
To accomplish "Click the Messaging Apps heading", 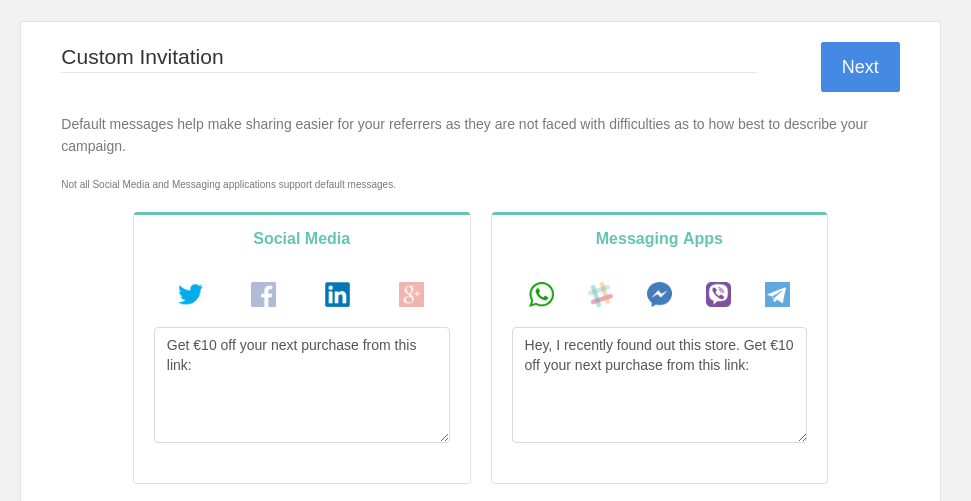I will 659,238.
